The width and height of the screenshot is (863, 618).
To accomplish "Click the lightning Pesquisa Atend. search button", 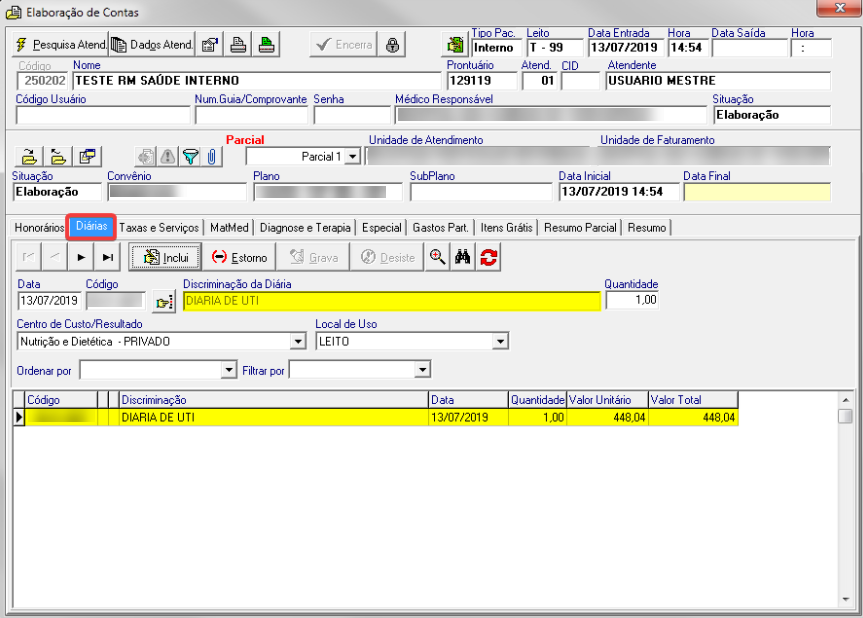I will (60, 45).
